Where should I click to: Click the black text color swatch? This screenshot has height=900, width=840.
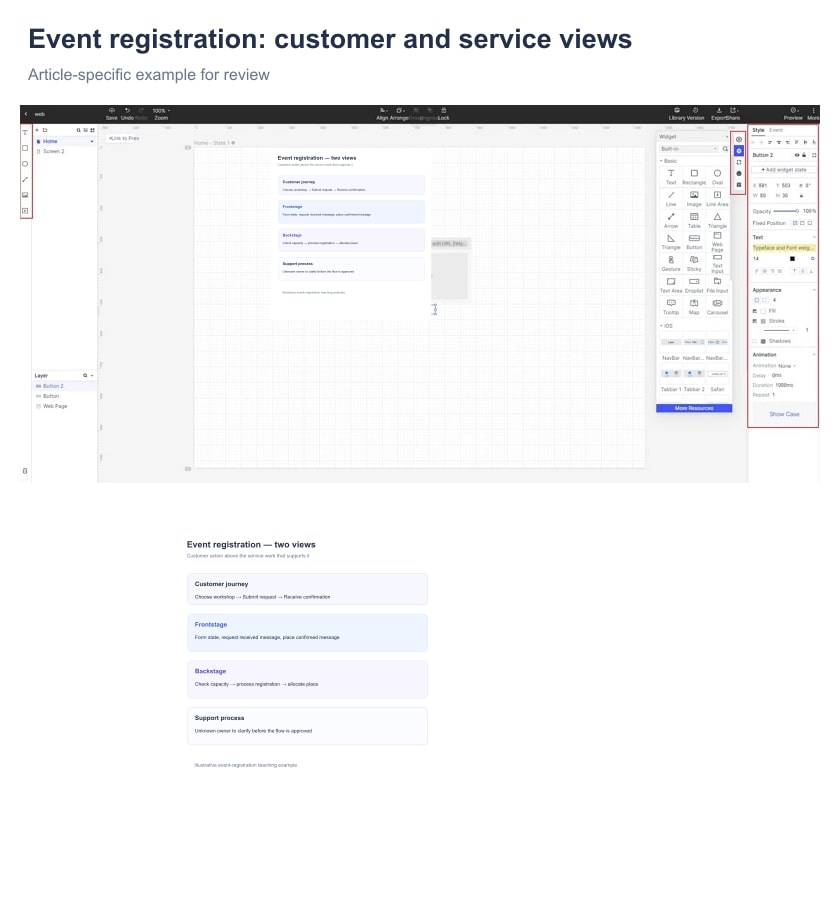click(x=792, y=259)
